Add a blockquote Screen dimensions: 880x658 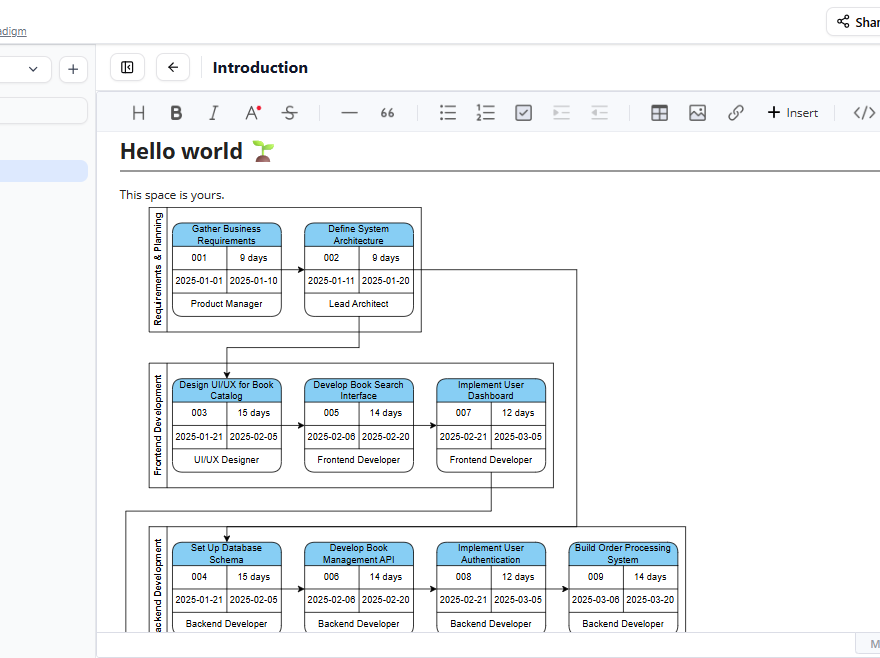coord(387,112)
